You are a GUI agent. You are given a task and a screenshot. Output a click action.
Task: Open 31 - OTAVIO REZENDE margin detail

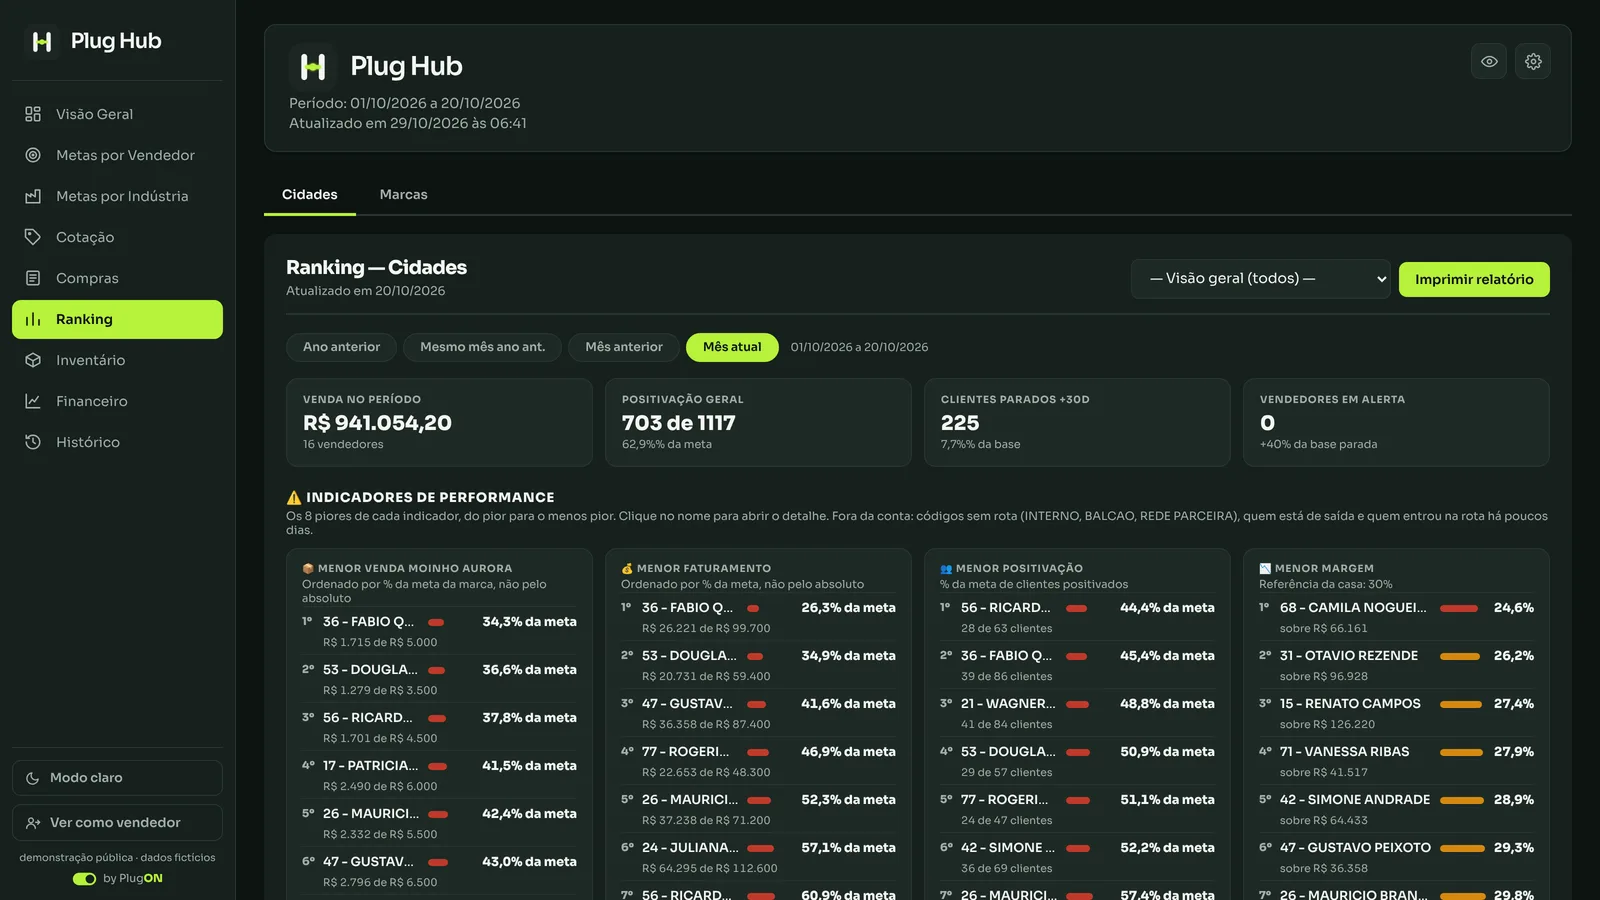1349,656
